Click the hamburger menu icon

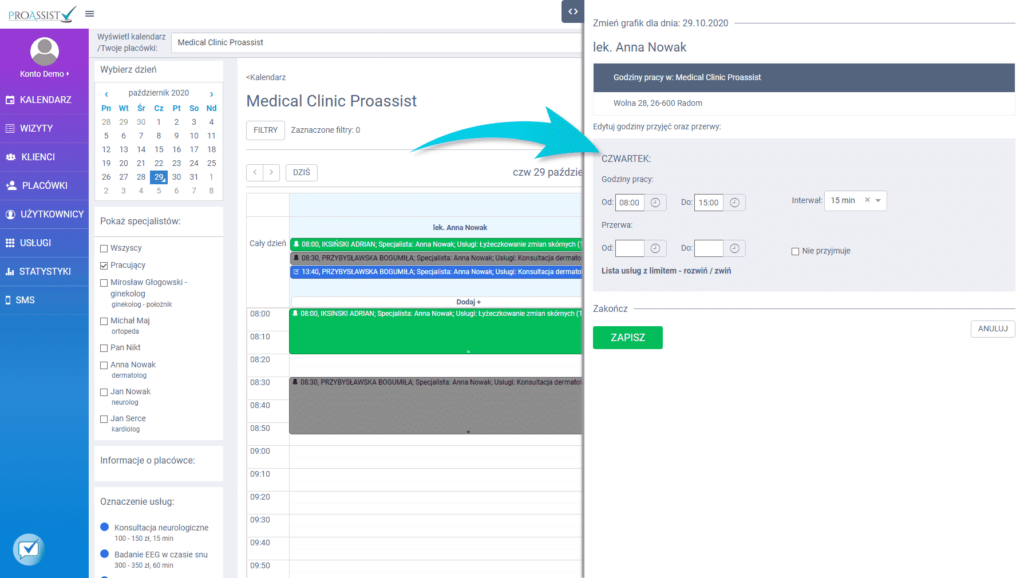pyautogui.click(x=90, y=13)
